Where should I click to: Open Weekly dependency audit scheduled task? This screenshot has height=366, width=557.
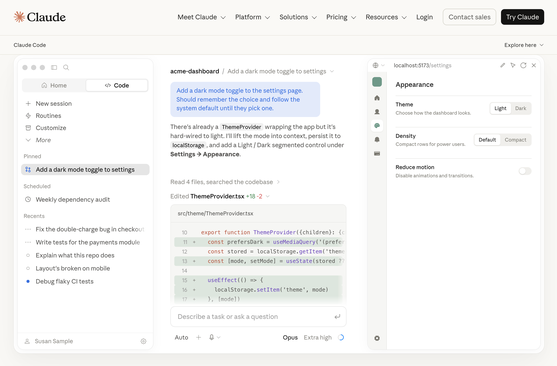(85, 199)
